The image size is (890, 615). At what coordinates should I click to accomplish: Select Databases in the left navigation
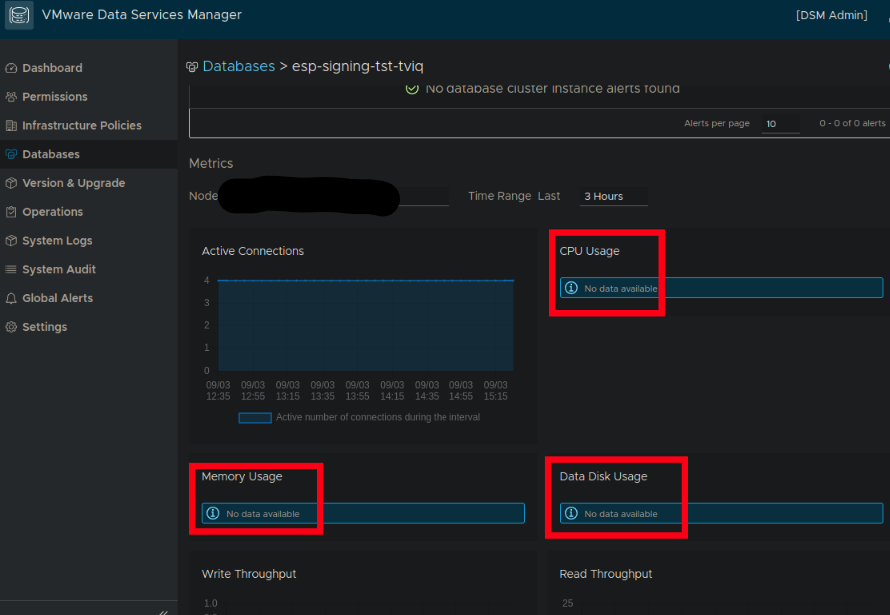tap(51, 155)
